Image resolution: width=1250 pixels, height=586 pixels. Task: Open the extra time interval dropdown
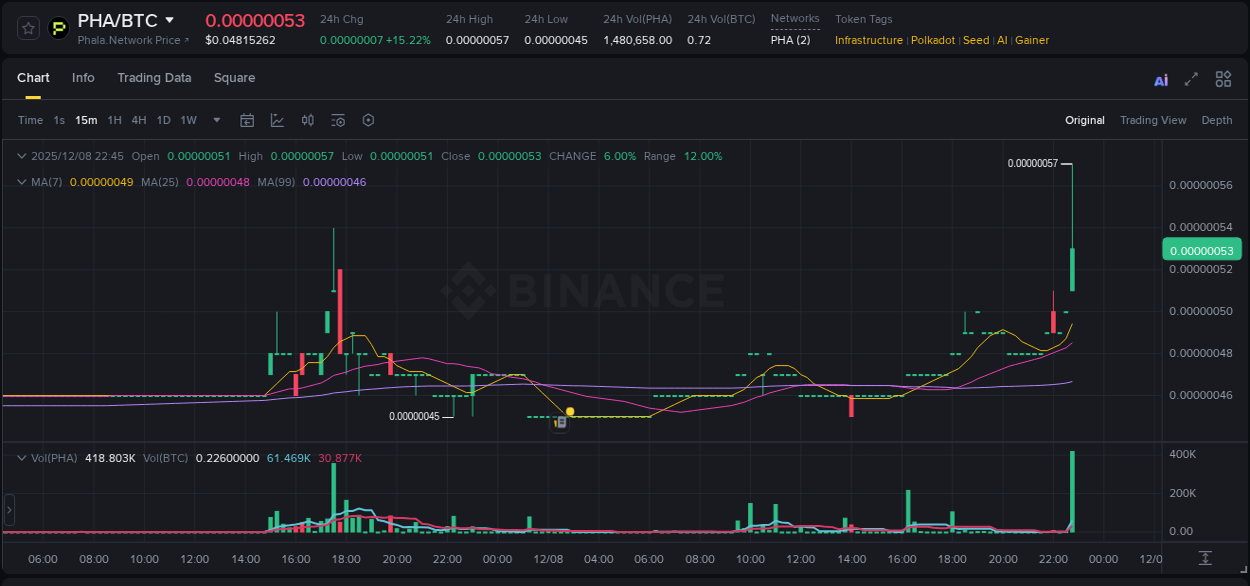pos(216,120)
